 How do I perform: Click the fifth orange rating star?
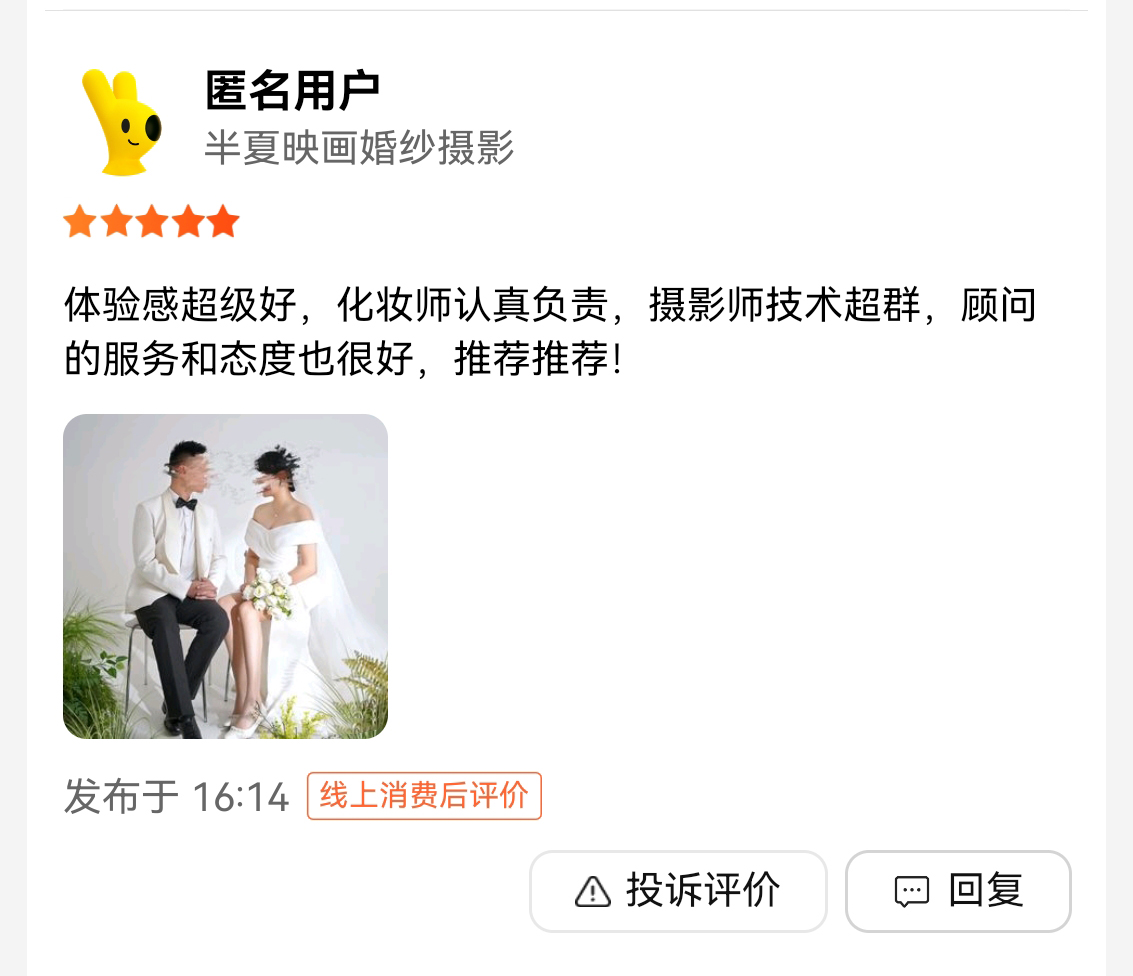pos(223,221)
